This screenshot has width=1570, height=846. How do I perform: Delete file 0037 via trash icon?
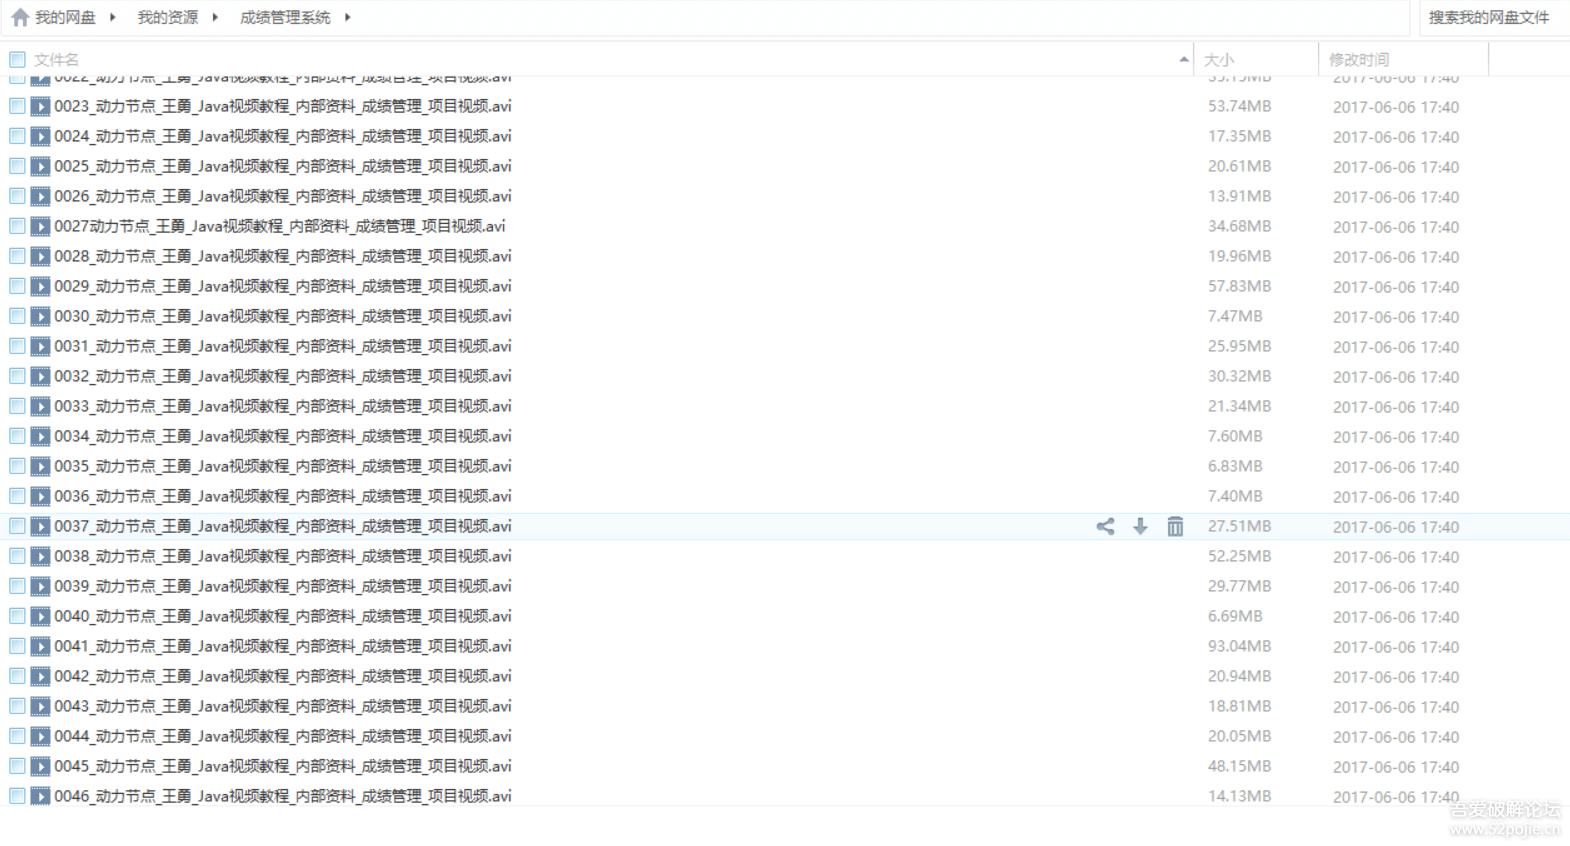coord(1175,526)
